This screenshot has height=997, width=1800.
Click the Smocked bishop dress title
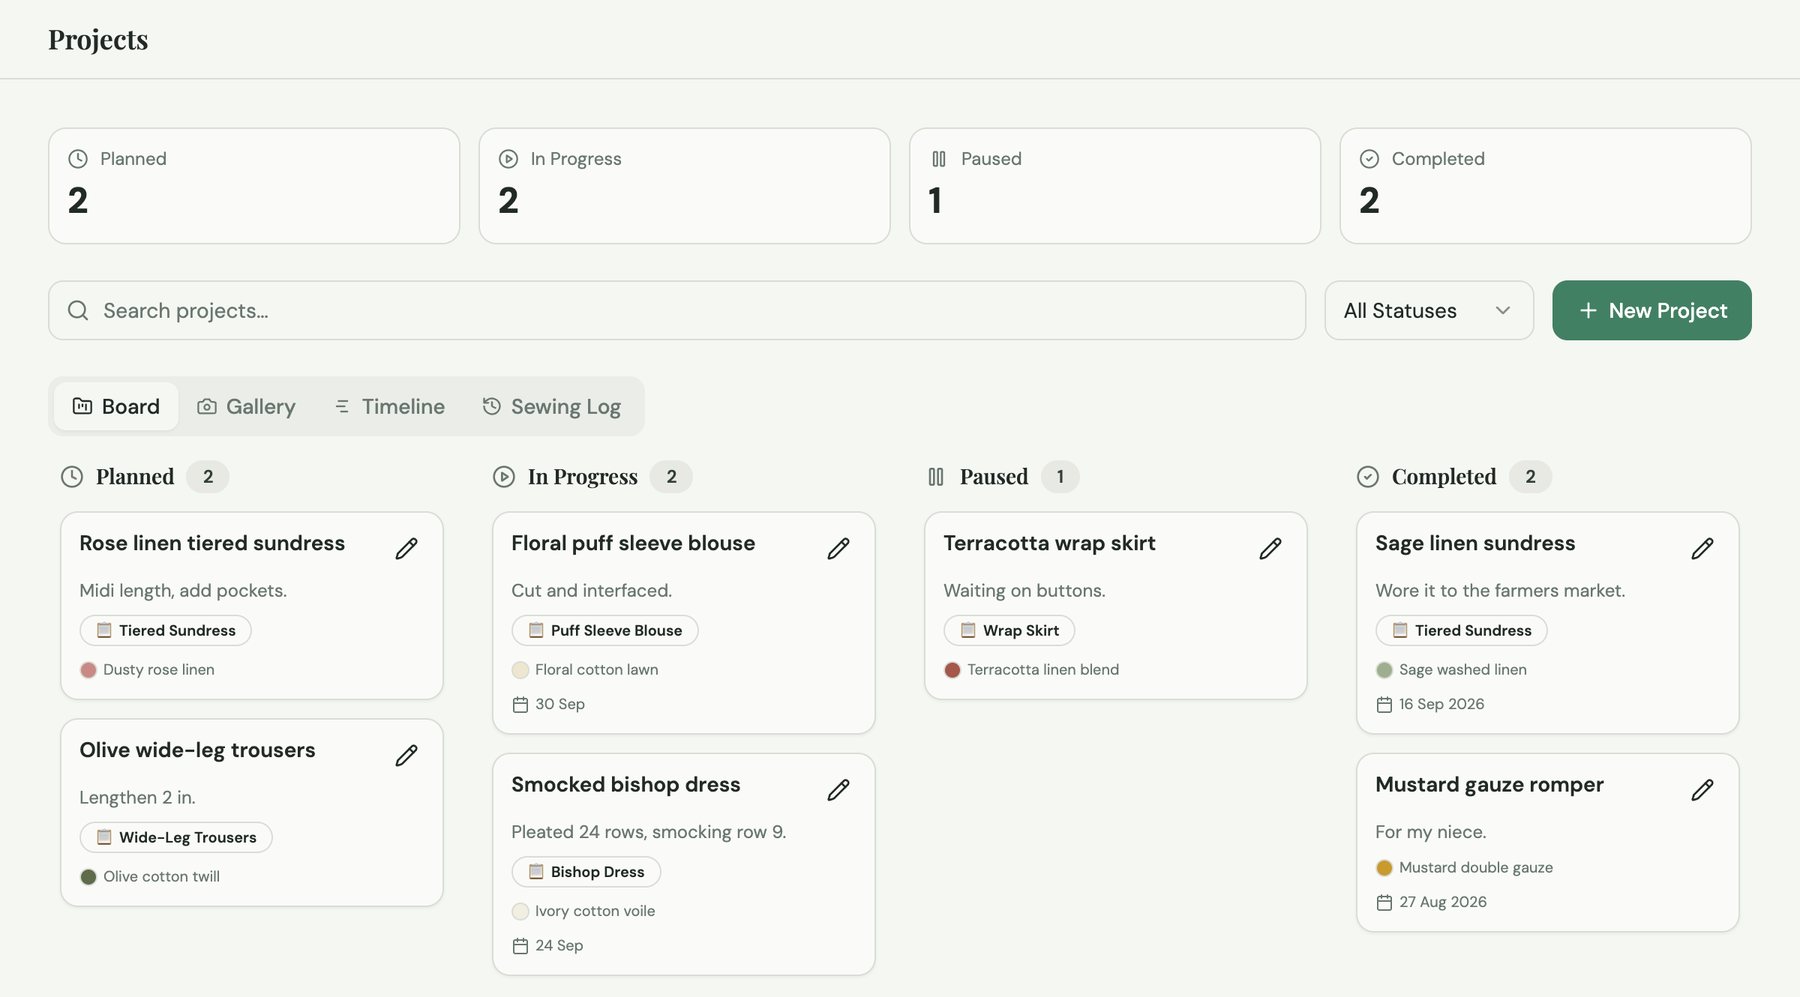626,785
